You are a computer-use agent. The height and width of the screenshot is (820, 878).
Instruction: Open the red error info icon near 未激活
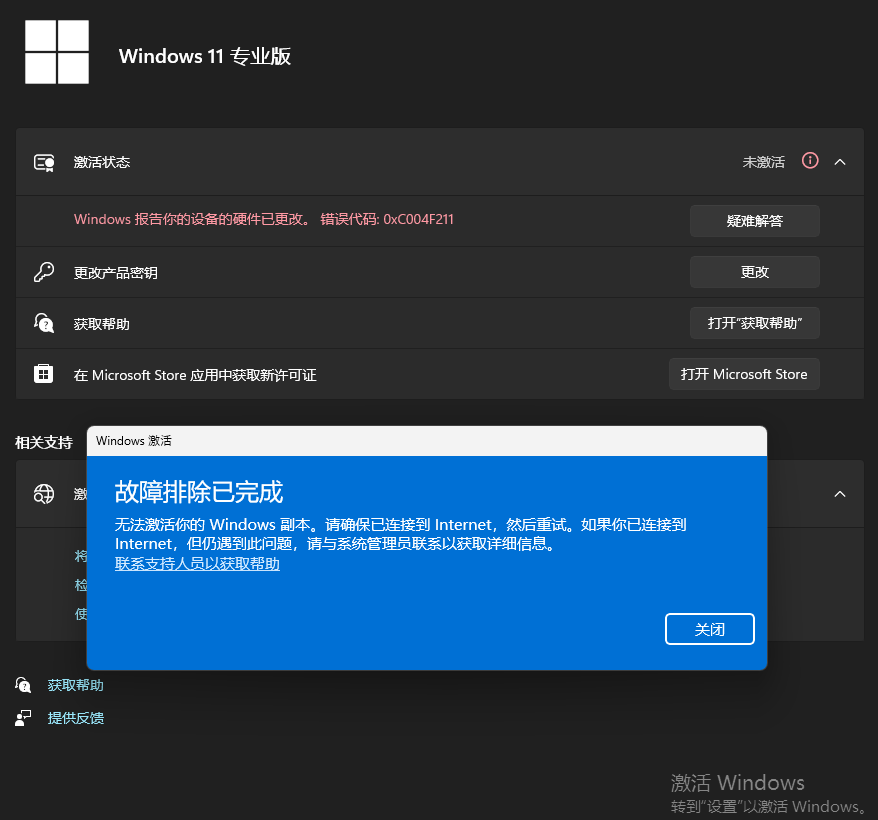tap(810, 161)
